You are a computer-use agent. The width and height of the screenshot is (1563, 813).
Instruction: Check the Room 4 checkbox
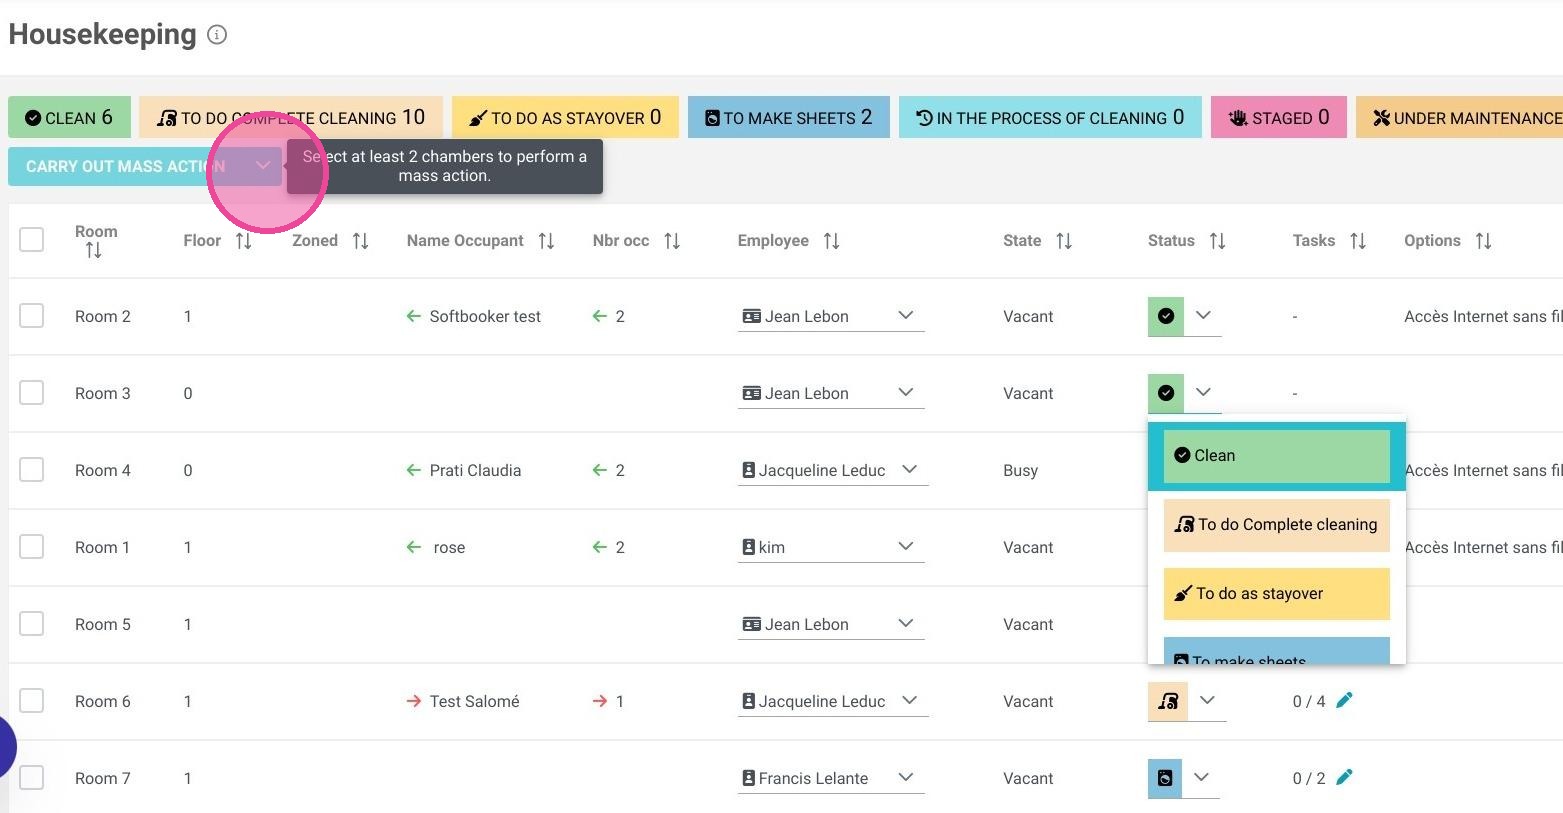[32, 470]
